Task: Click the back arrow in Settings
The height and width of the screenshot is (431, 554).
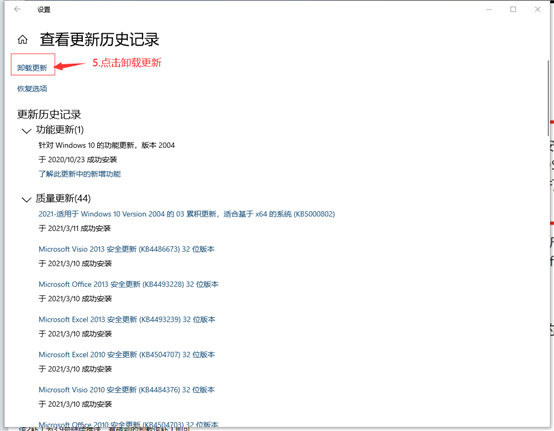Action: point(17,10)
